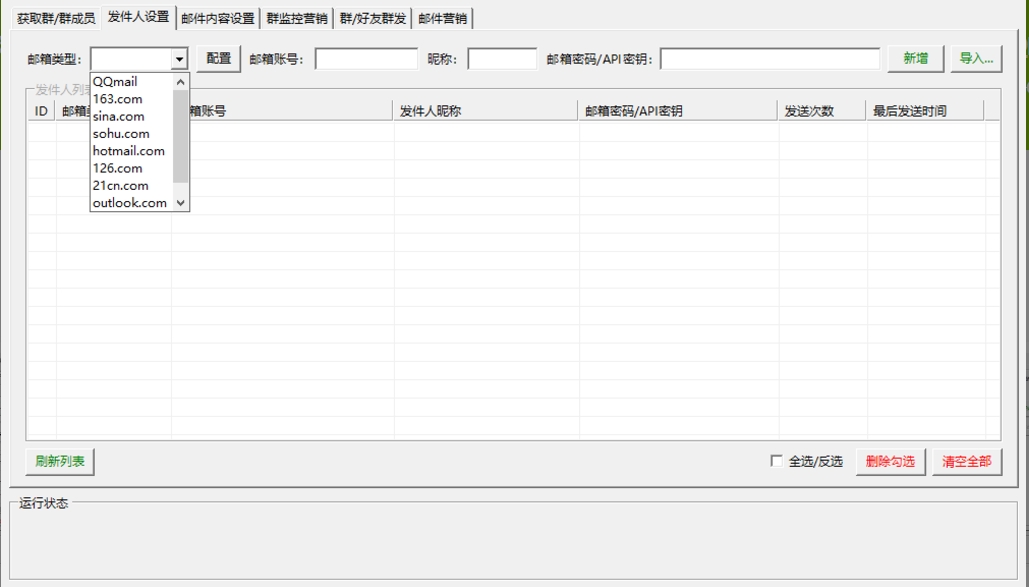
Task: Go to the 群监控营销 tab
Action: [297, 18]
